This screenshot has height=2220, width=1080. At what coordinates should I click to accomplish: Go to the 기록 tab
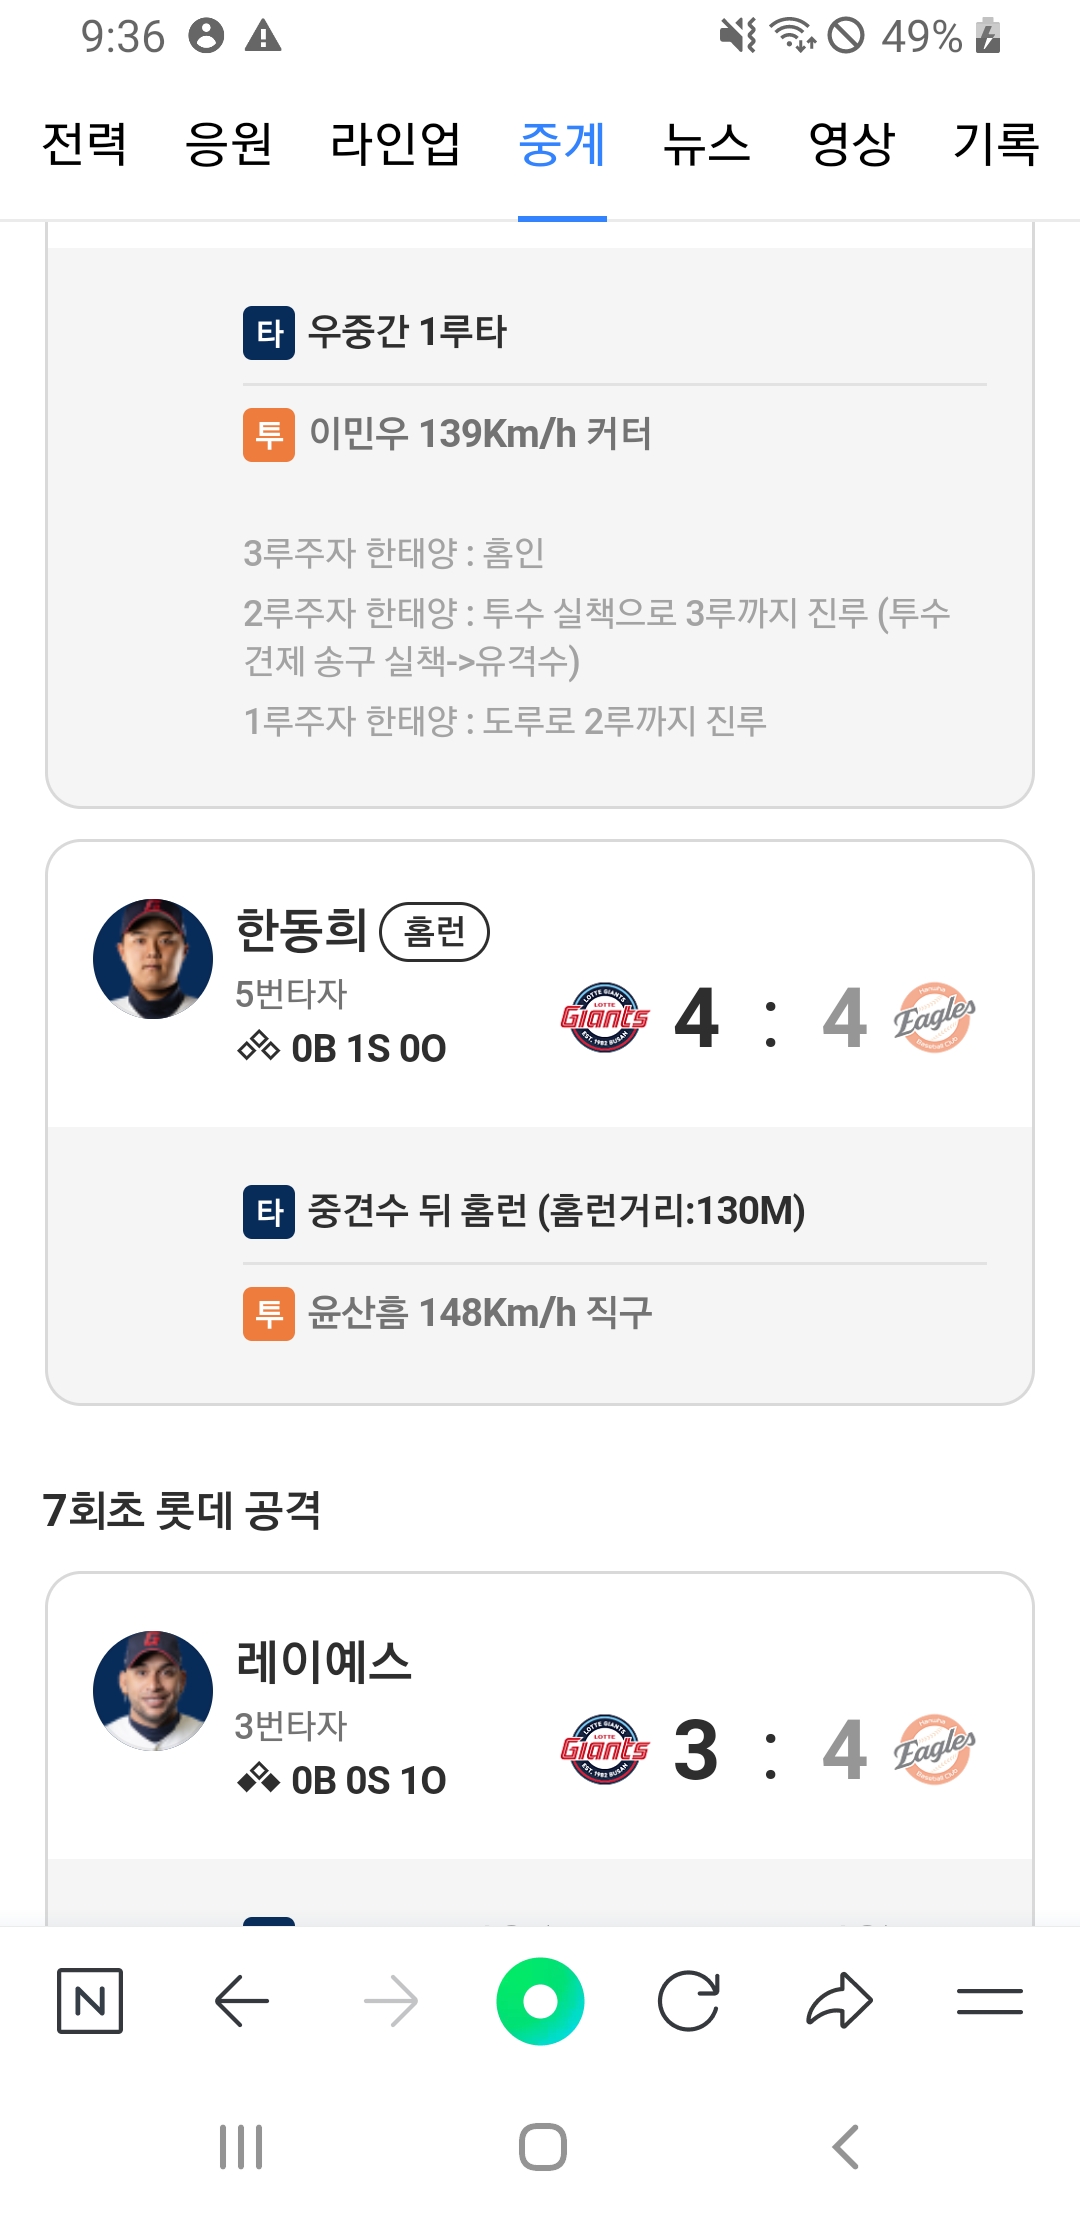[x=996, y=144]
